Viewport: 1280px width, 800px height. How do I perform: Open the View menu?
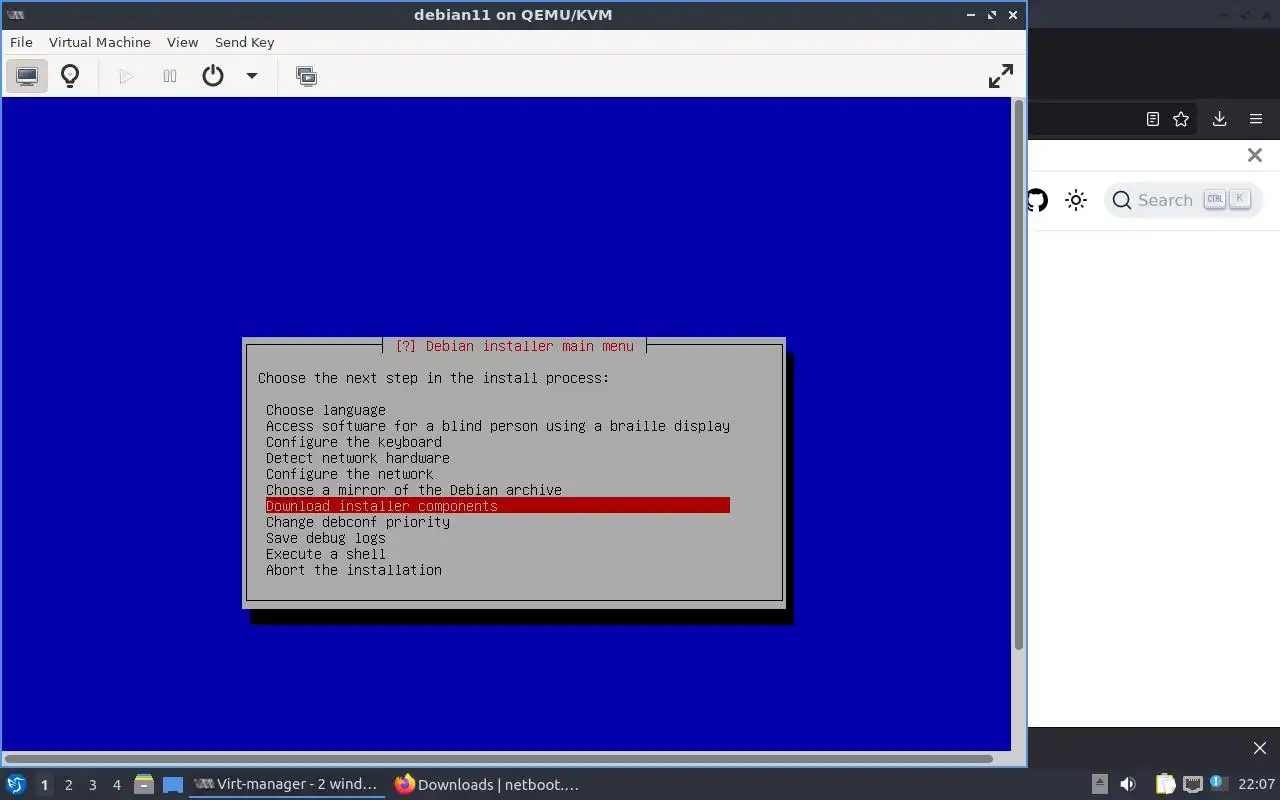pos(182,42)
